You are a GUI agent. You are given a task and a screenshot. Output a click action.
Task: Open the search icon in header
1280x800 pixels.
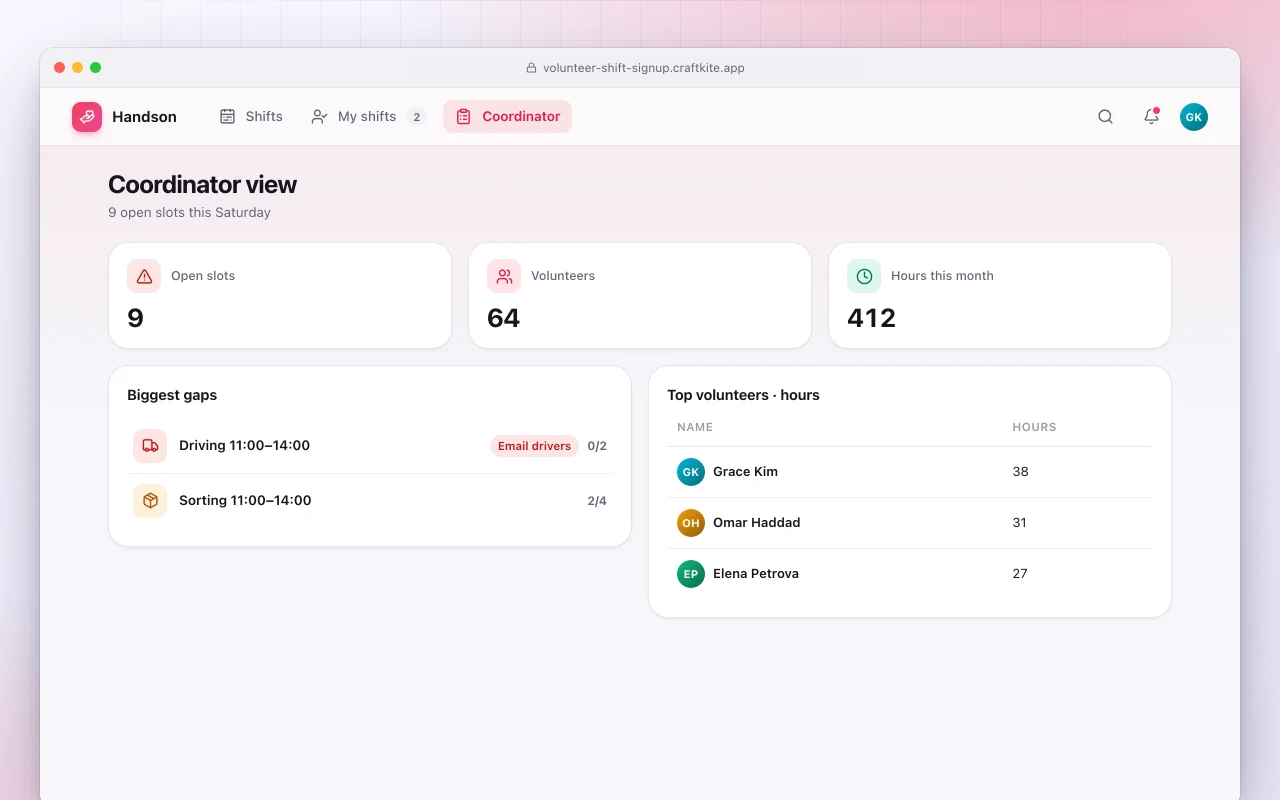(1105, 117)
